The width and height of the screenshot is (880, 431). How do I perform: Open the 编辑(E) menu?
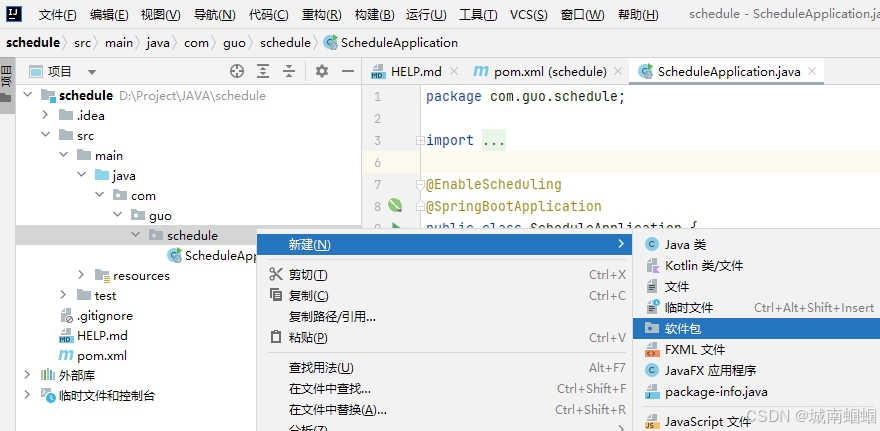(109, 15)
